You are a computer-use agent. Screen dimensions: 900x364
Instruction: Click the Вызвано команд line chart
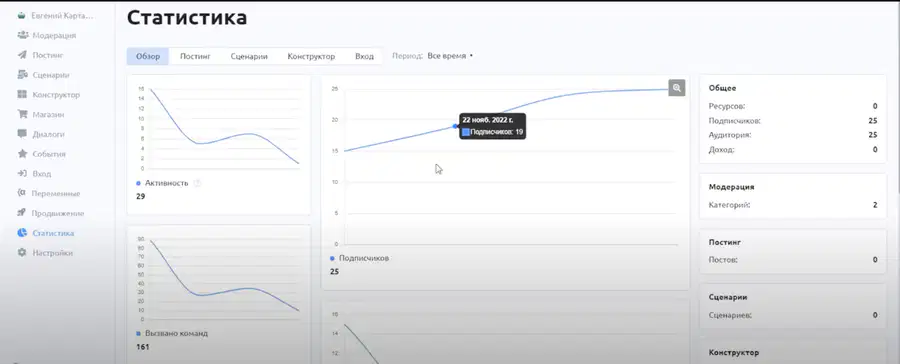tap(219, 280)
